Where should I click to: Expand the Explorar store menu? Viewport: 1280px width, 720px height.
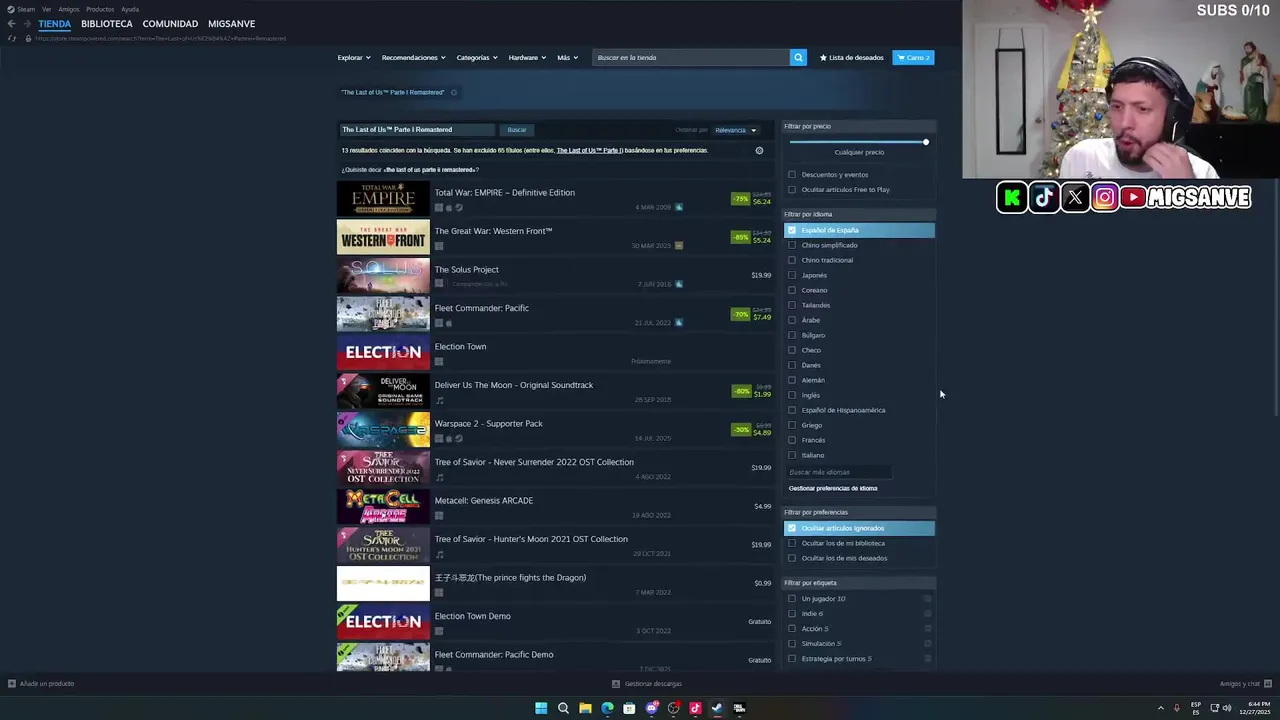(354, 58)
